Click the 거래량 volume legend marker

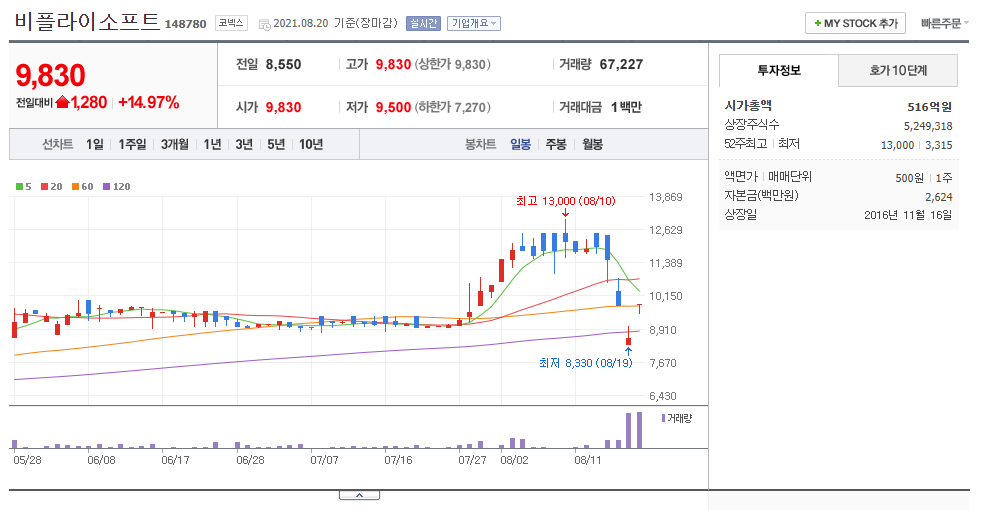(x=677, y=418)
